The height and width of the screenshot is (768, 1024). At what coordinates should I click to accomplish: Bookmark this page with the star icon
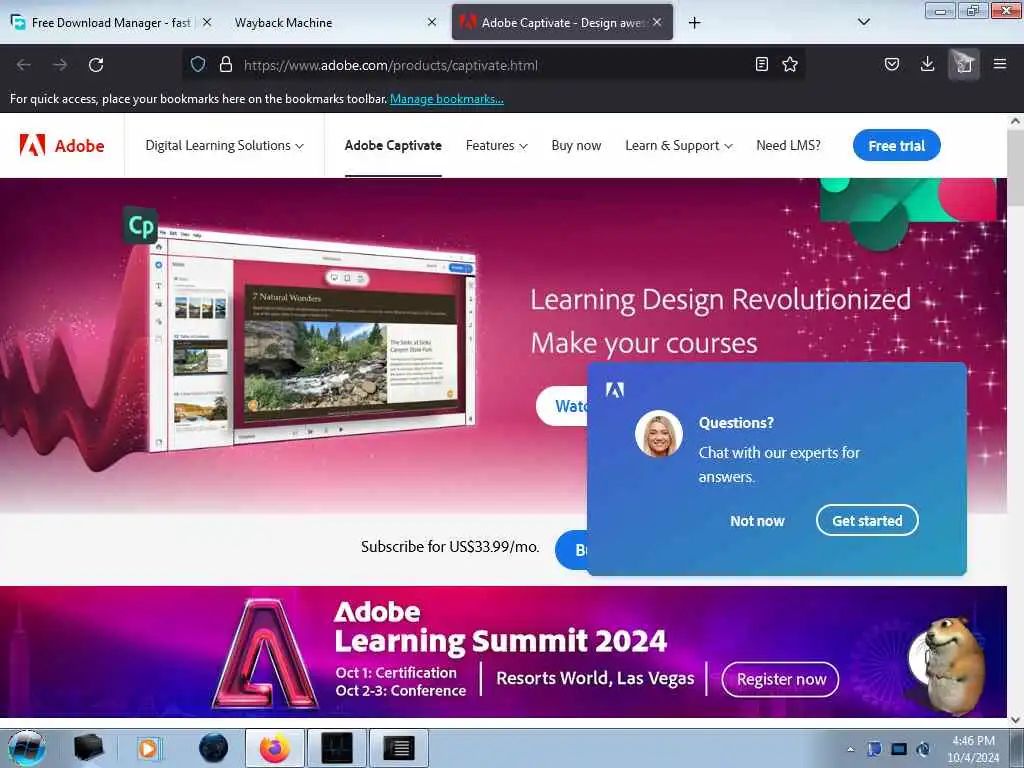[790, 64]
